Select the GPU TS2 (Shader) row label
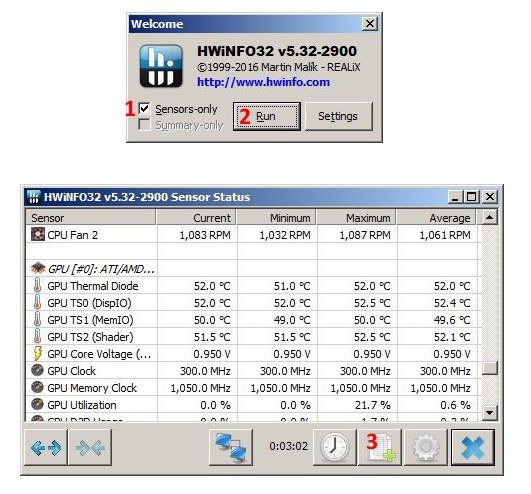 tap(90, 337)
